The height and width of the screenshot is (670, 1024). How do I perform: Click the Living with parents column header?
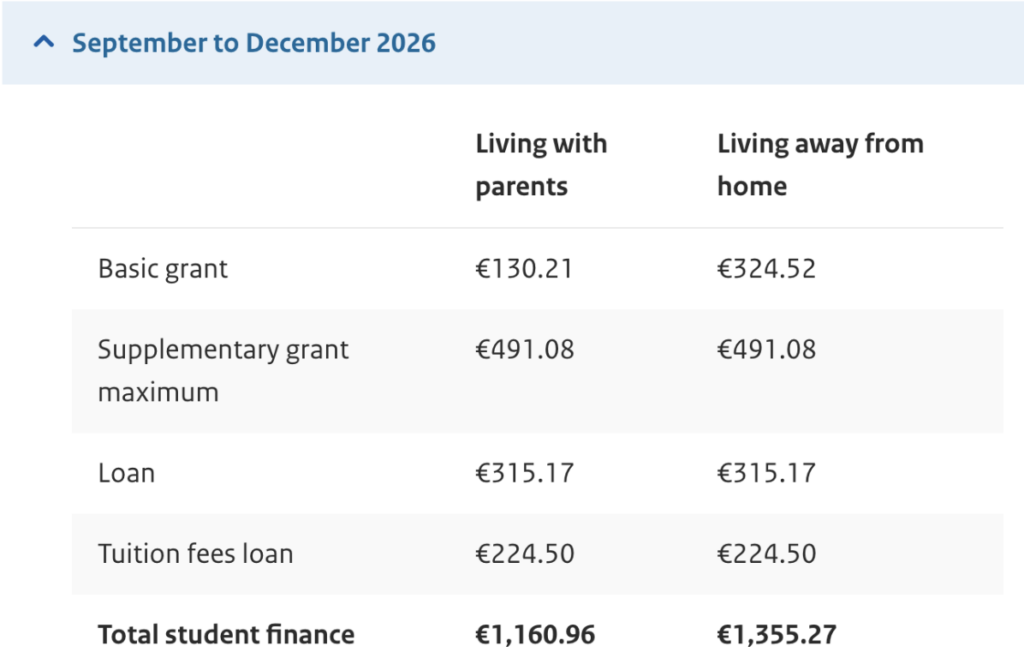pos(541,165)
